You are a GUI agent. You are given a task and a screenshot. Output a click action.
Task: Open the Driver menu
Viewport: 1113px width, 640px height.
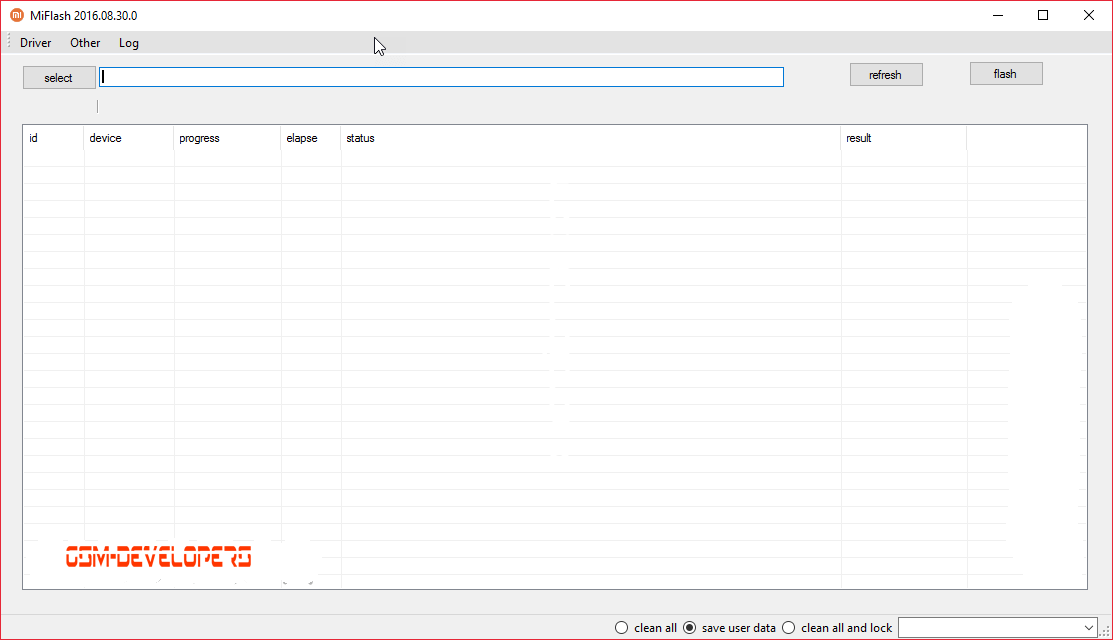click(x=35, y=43)
